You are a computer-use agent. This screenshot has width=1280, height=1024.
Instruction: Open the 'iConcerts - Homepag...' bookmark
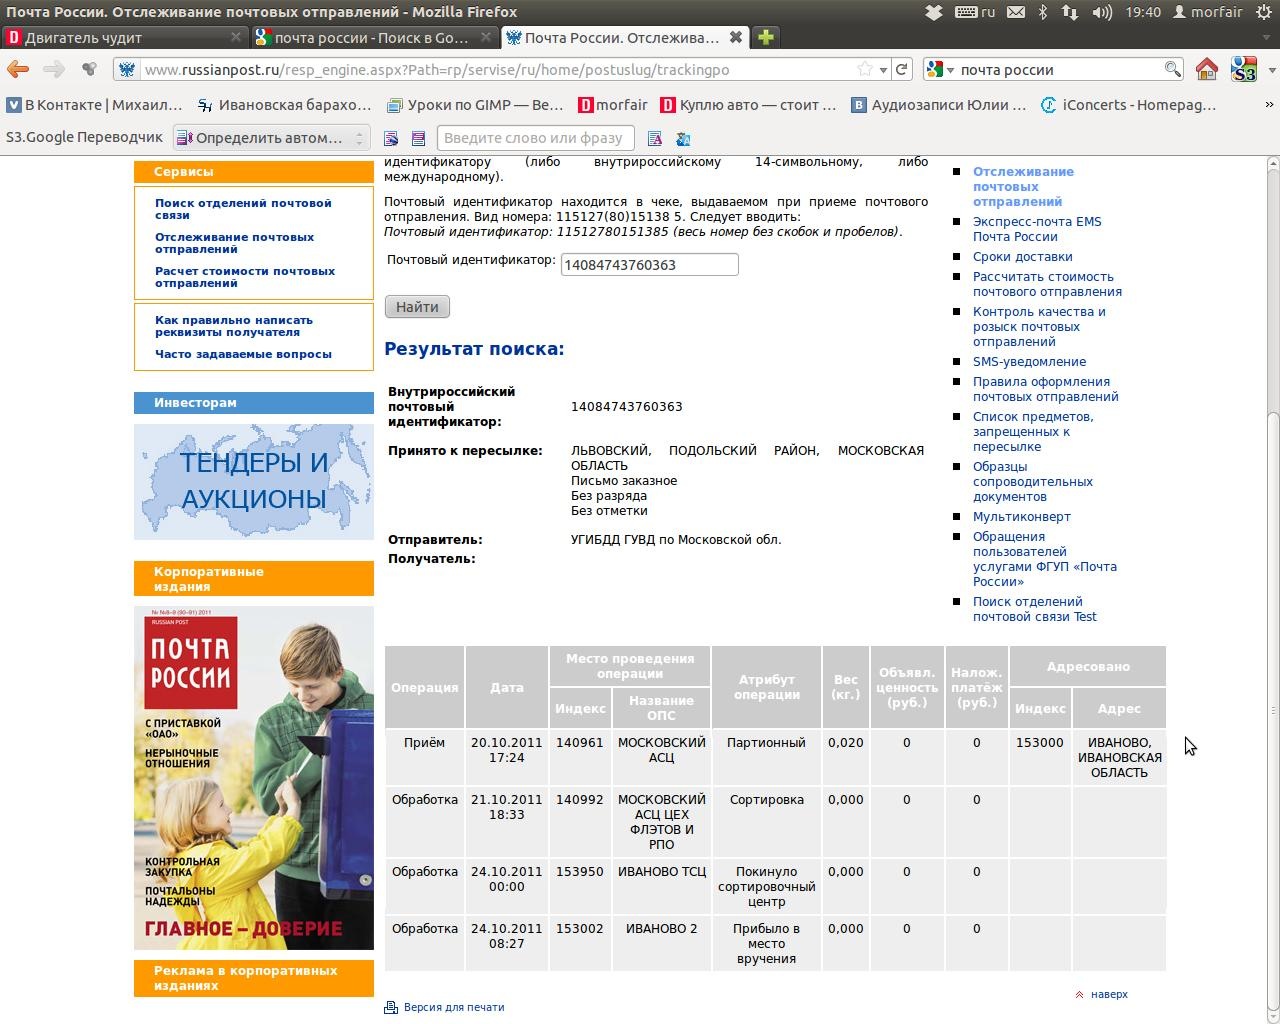click(1129, 104)
